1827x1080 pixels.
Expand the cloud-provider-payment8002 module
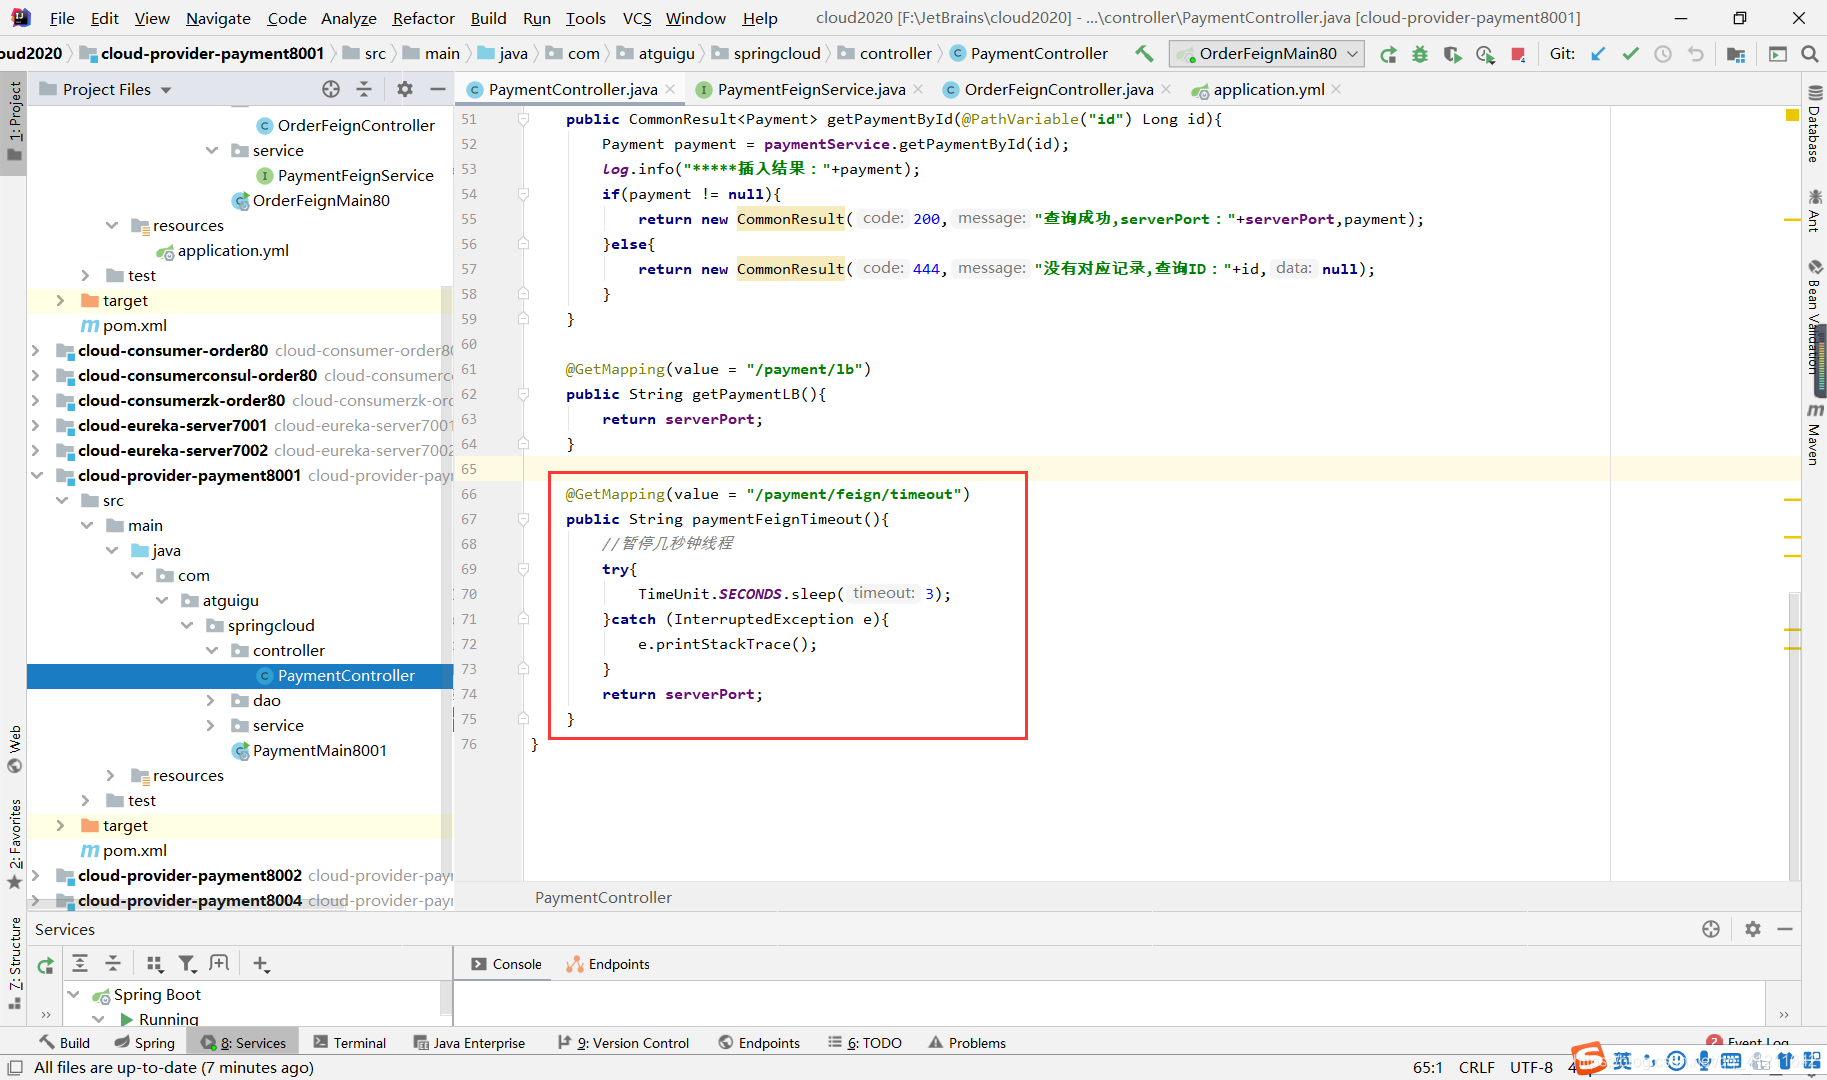tap(36, 875)
